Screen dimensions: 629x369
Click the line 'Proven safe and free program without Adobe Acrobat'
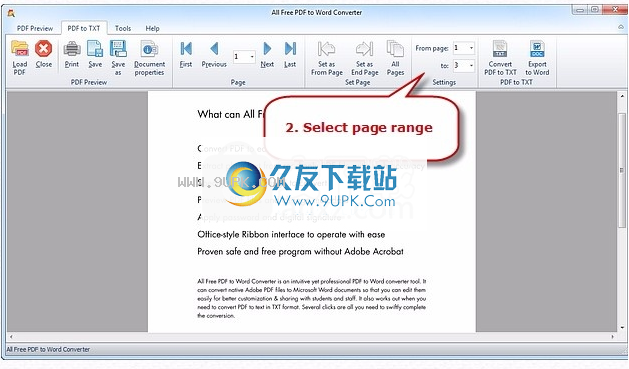pyautogui.click(x=300, y=252)
